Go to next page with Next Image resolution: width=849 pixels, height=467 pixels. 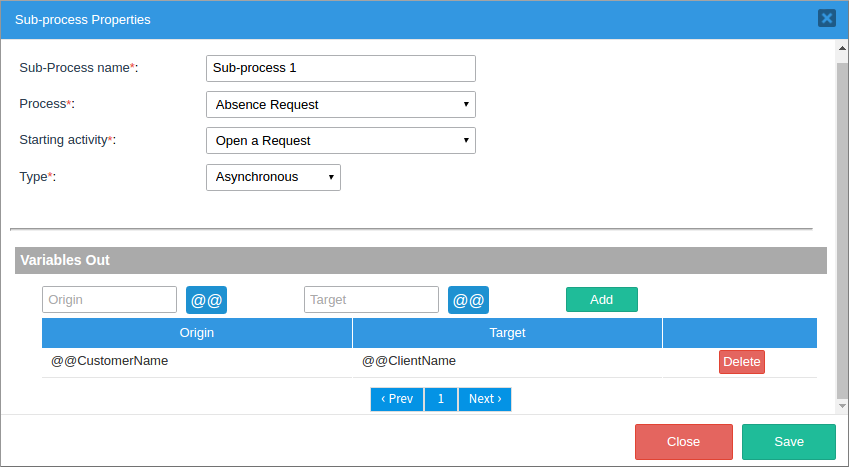[x=485, y=399]
